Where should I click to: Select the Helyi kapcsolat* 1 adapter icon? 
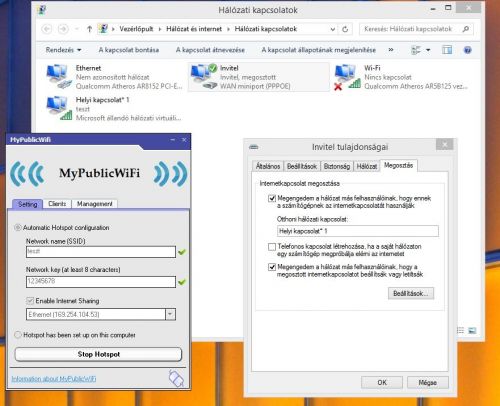(59, 108)
